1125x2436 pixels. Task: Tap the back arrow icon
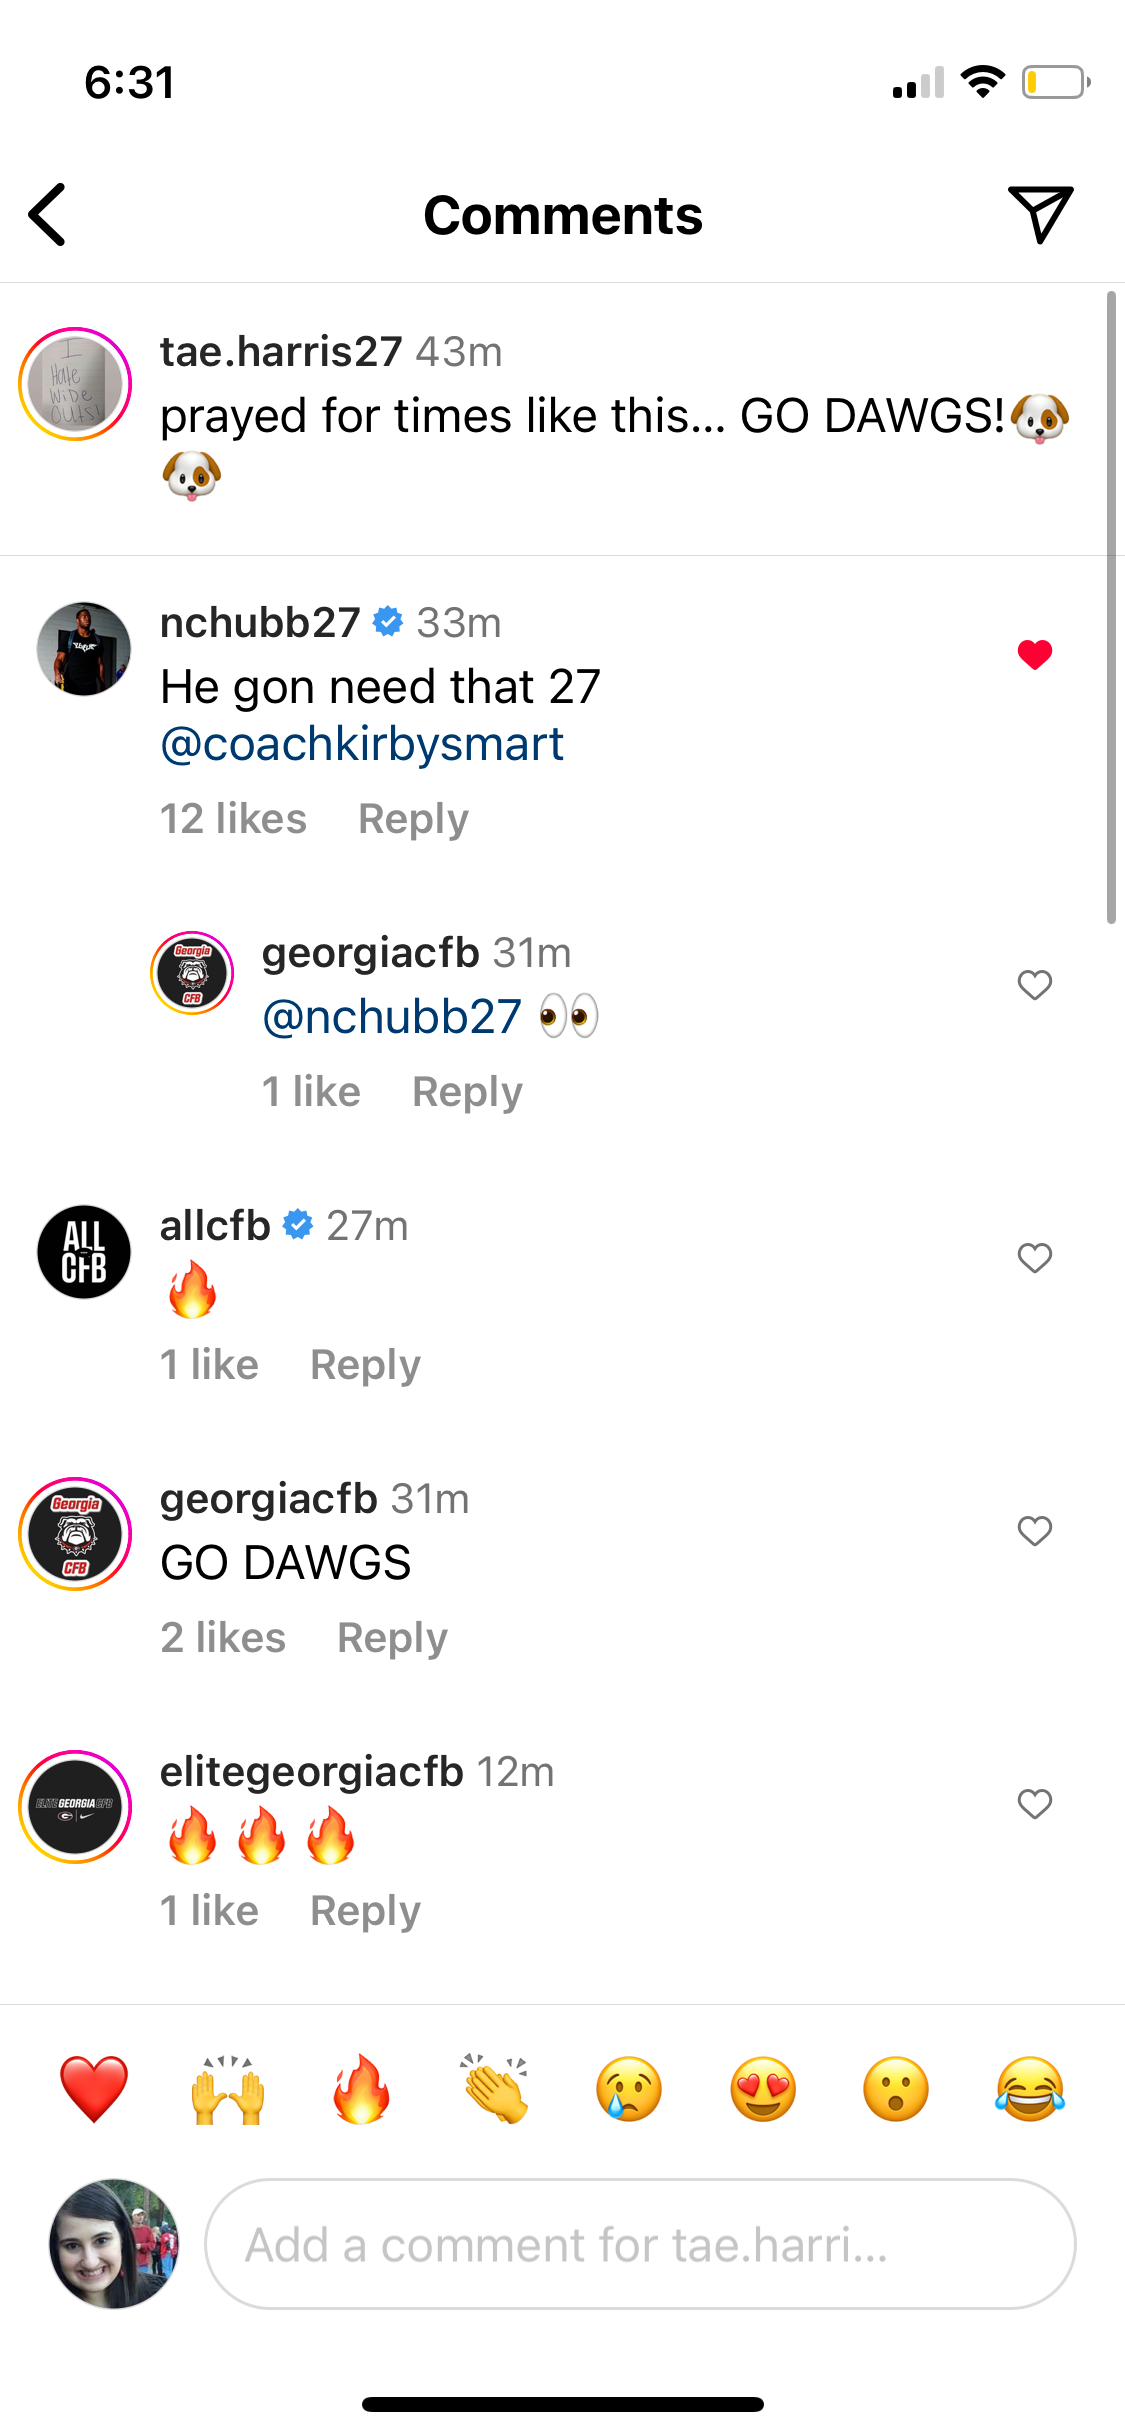(48, 214)
